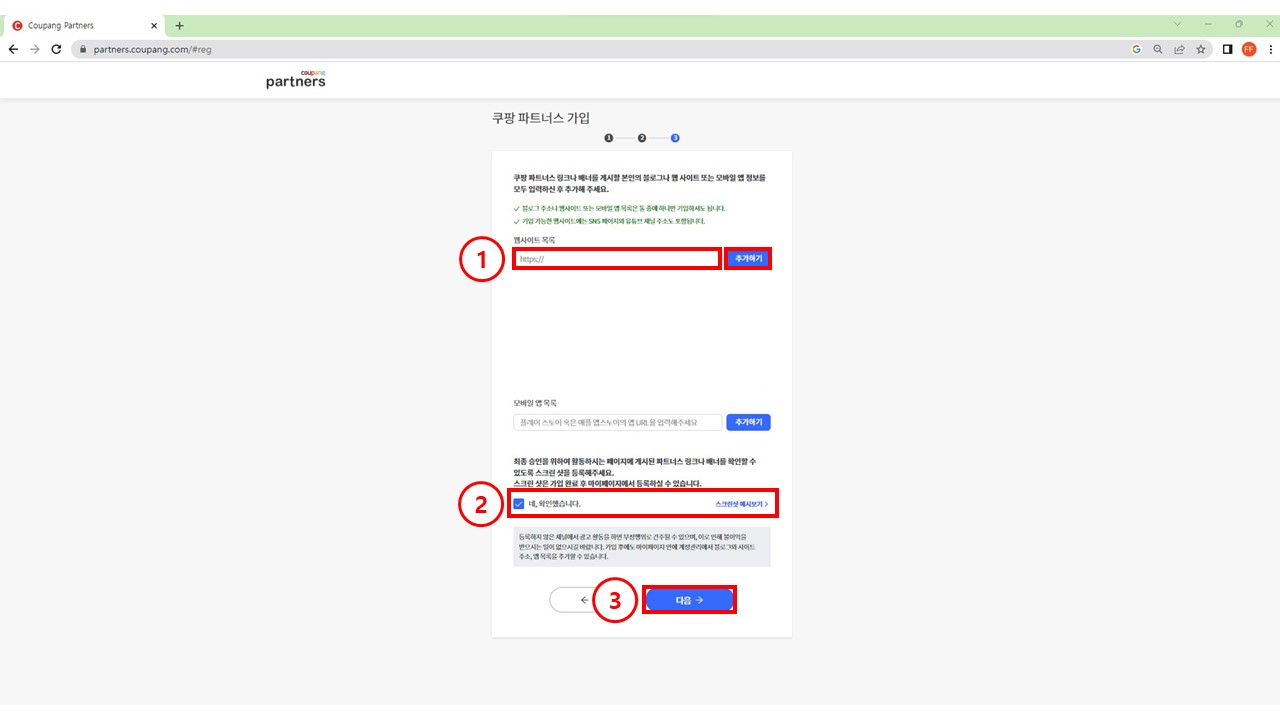Click the 웹사이트 목록 label
This screenshot has height=720, width=1280.
pos(534,240)
